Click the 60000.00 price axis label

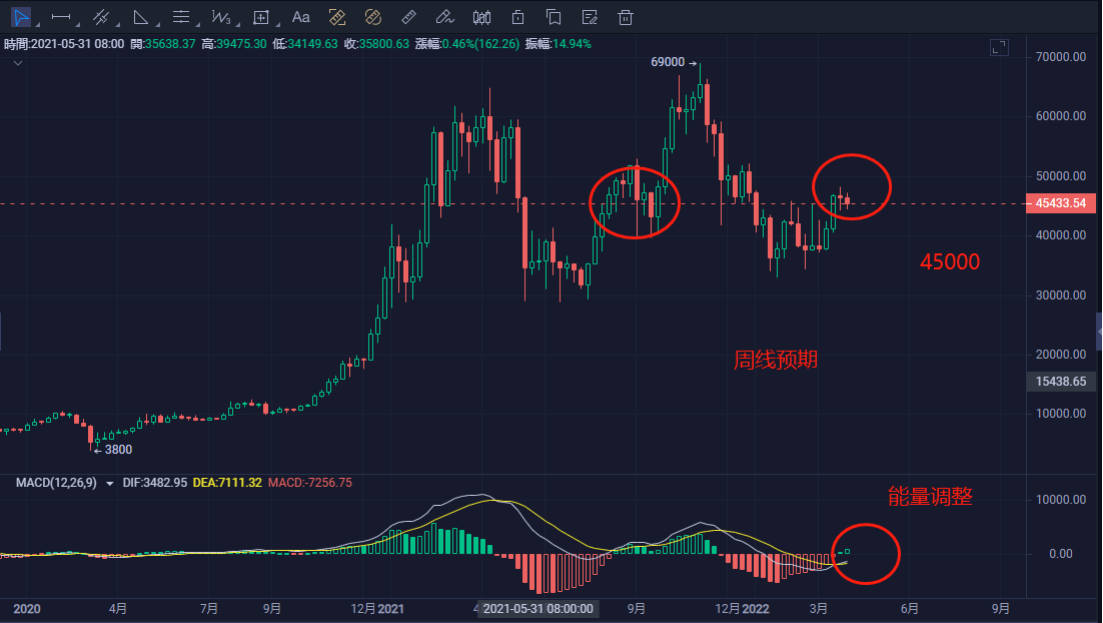[1061, 115]
